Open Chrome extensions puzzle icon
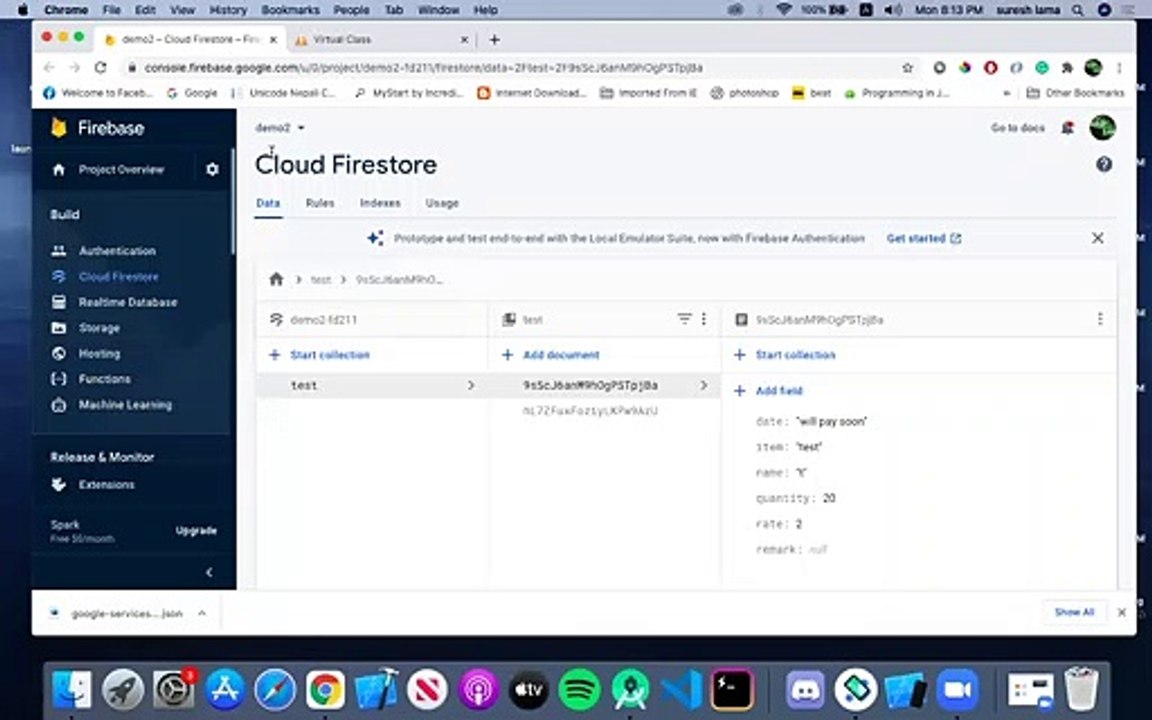Screen dimensions: 1152x720 [1067, 68]
